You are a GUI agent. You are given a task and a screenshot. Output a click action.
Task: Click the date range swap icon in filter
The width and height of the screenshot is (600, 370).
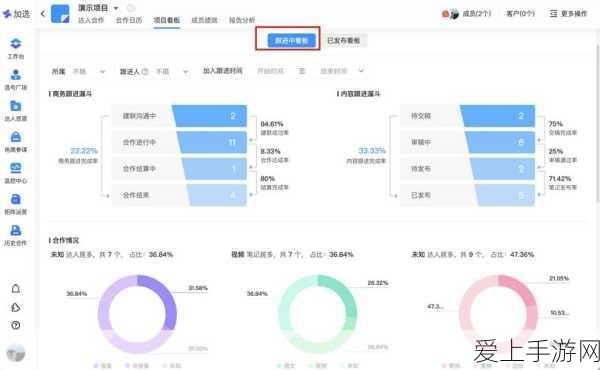pyautogui.click(x=302, y=71)
